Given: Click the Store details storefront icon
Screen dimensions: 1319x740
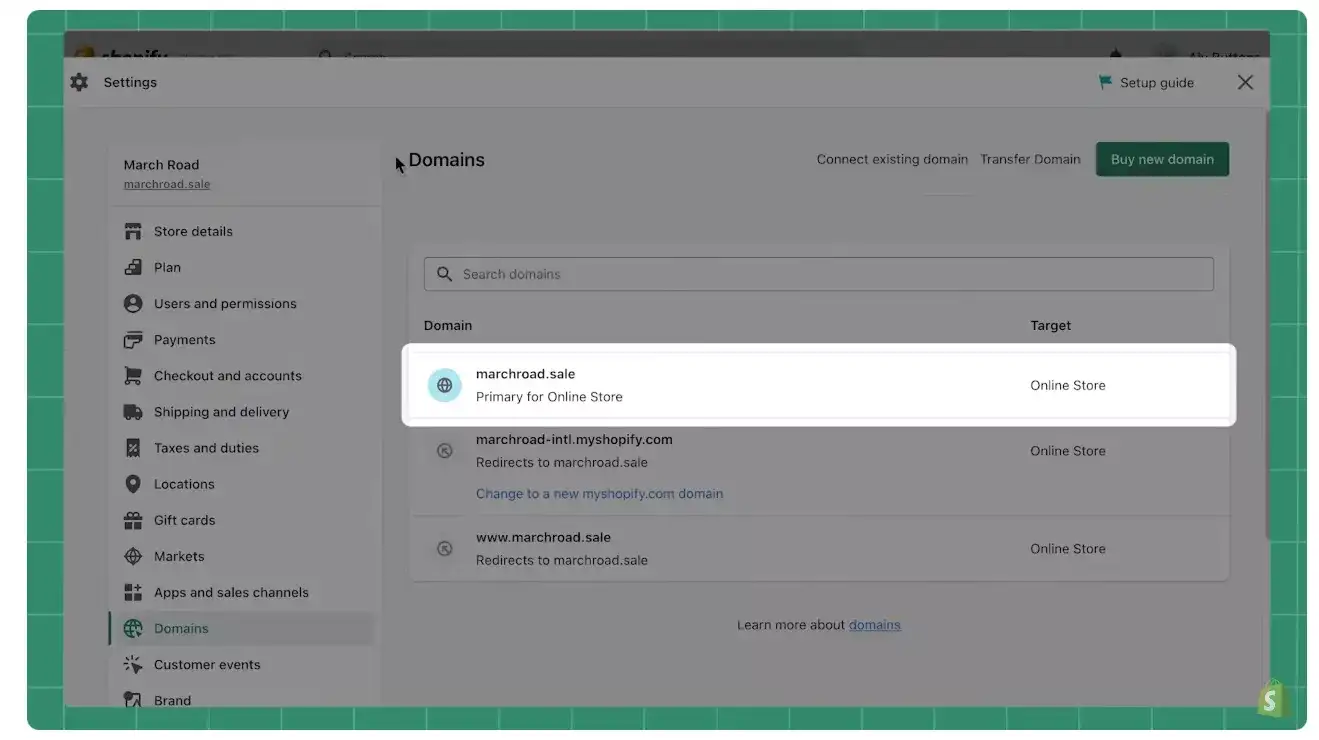Looking at the screenshot, I should tap(133, 231).
